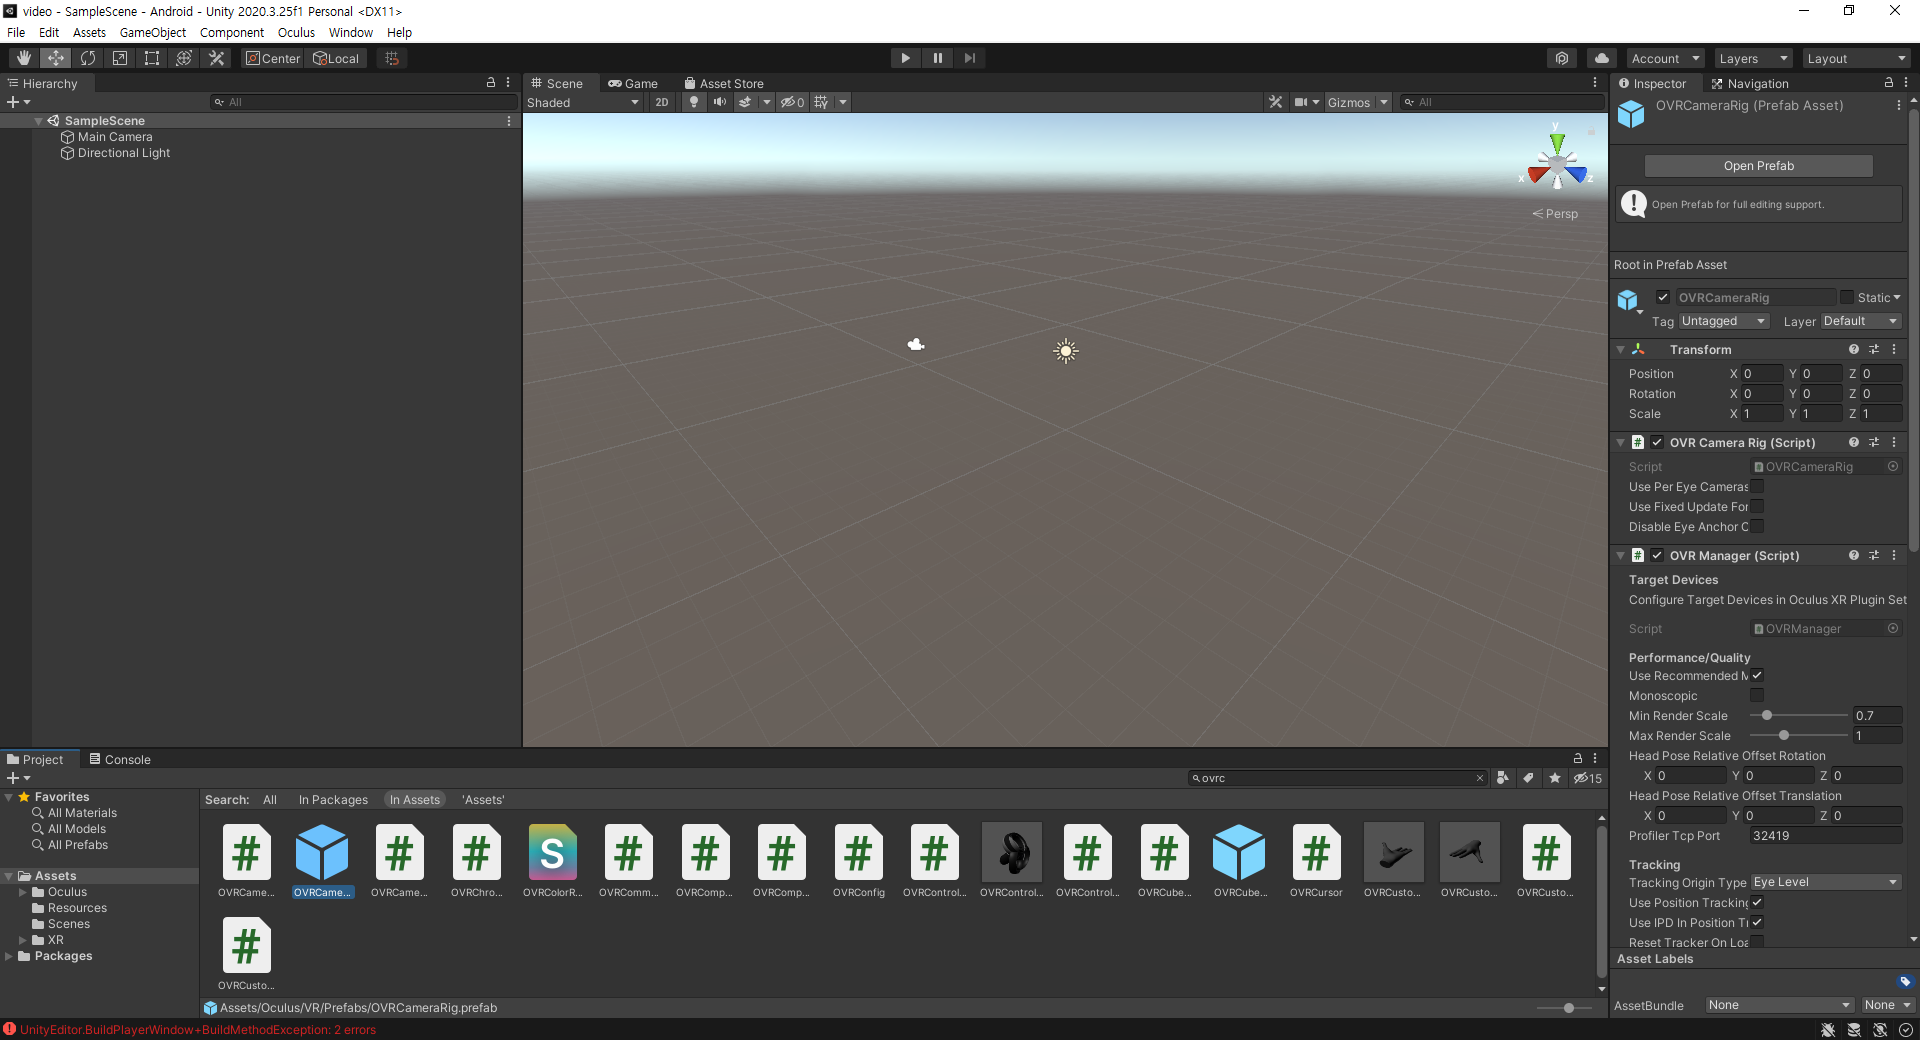Toggle OVR Manager script enabled checkbox
The image size is (1920, 1040).
click(1657, 555)
